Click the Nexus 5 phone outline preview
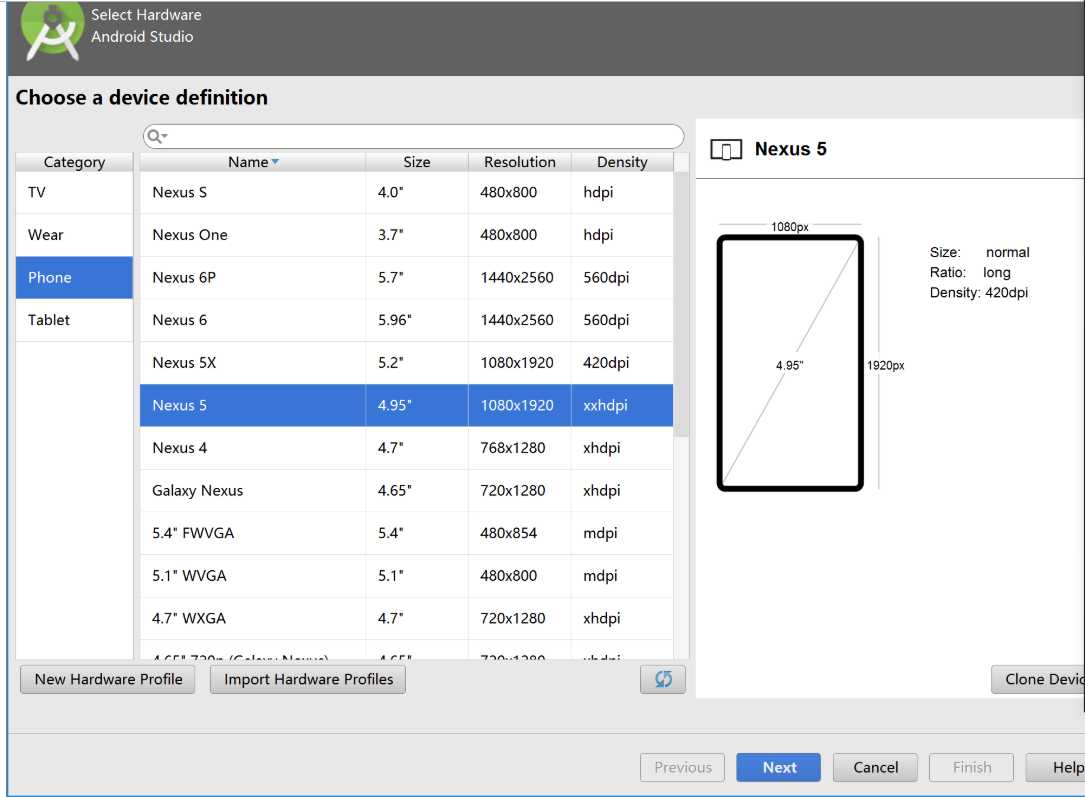1085x797 pixels. coord(790,363)
